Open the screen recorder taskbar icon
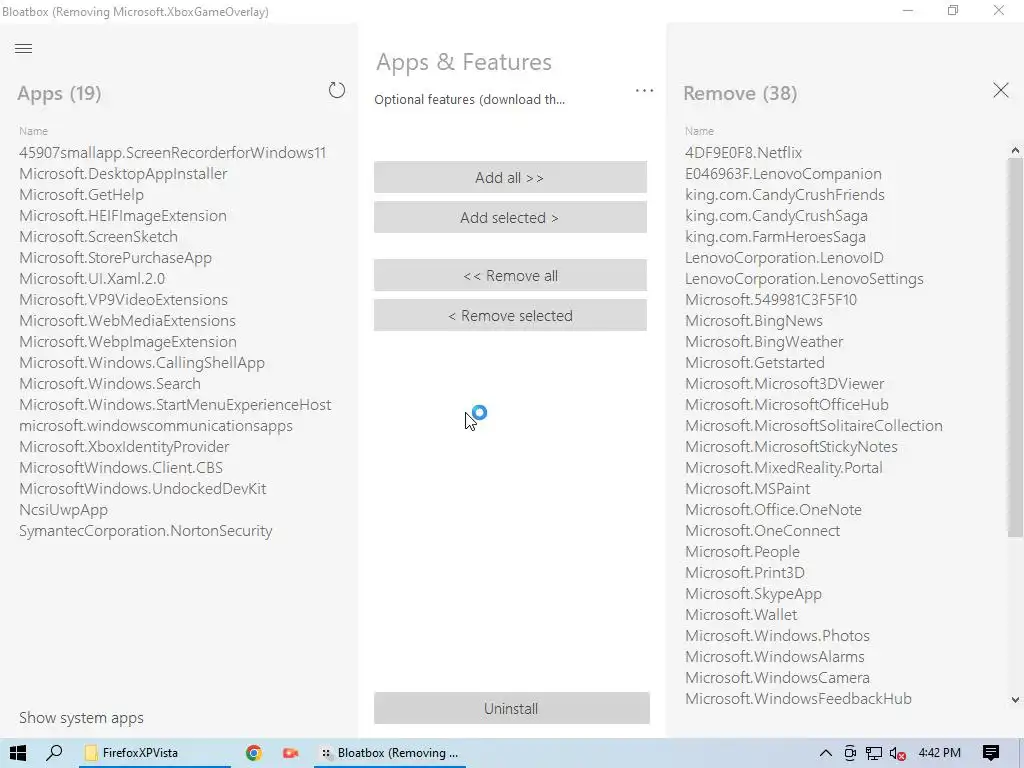The image size is (1024, 768). 290,753
